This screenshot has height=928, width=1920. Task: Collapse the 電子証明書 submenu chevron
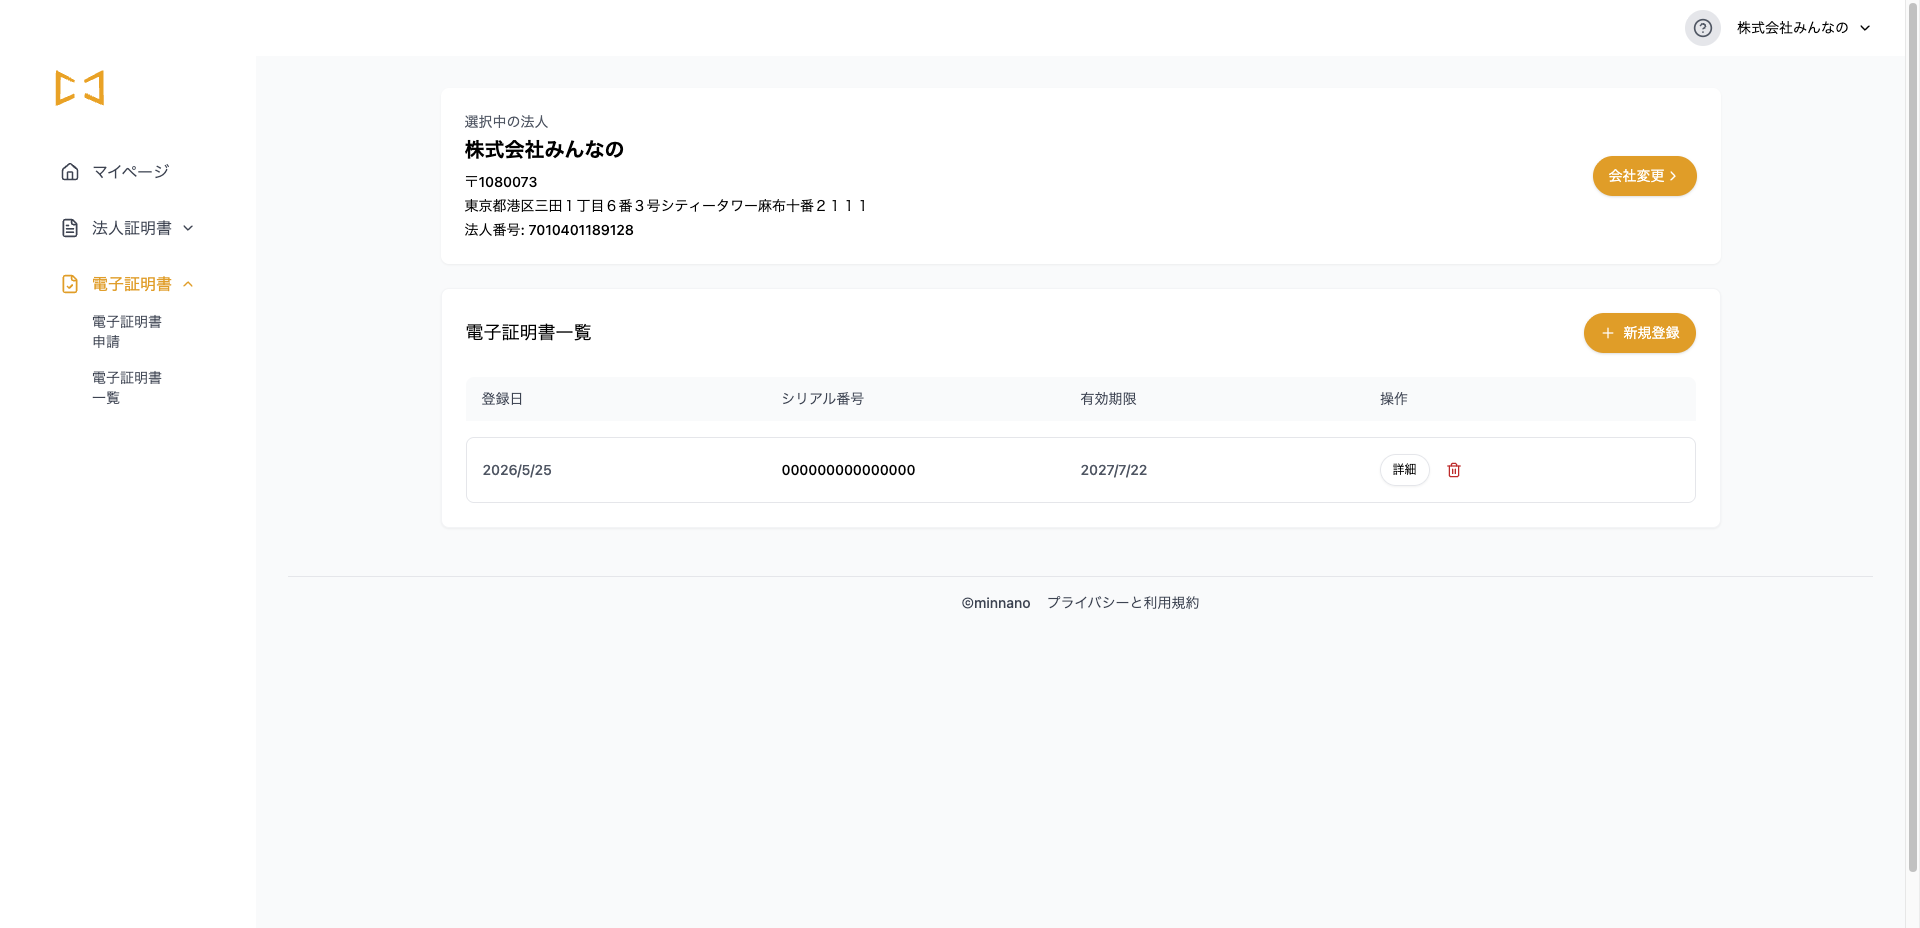click(x=188, y=284)
